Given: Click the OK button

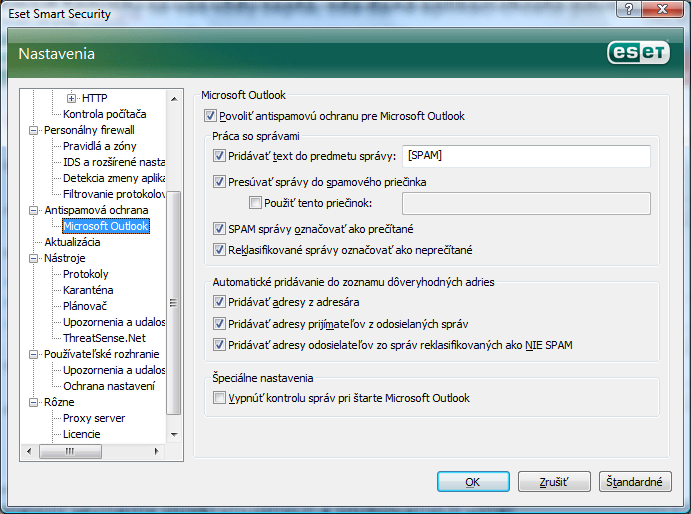Looking at the screenshot, I should tap(473, 481).
